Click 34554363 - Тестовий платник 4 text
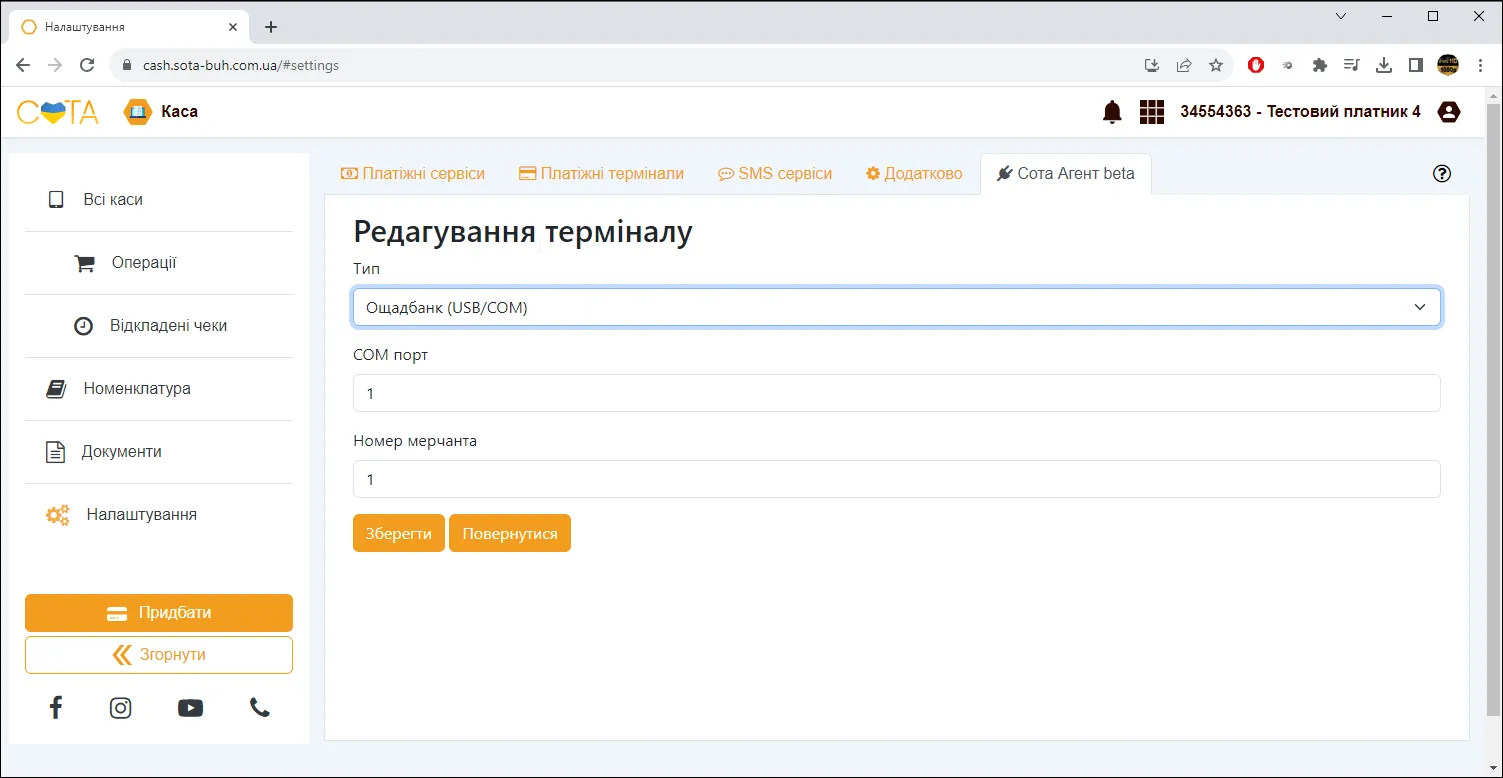This screenshot has width=1503, height=778. pos(1300,112)
